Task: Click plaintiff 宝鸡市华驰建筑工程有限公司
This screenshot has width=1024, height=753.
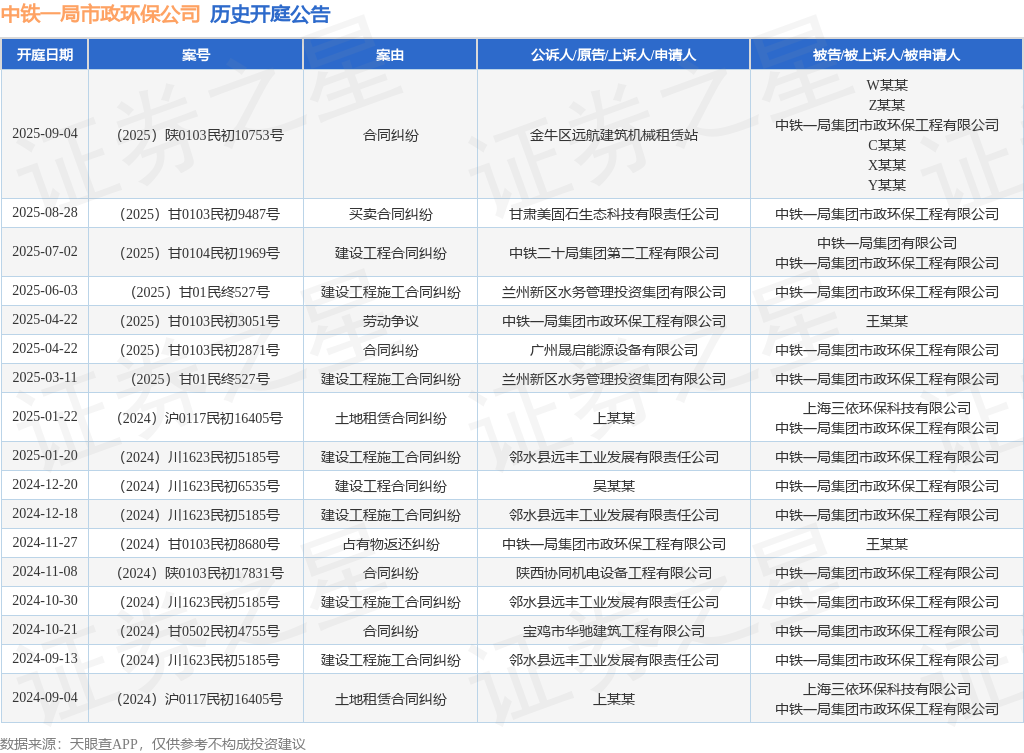Action: [613, 632]
